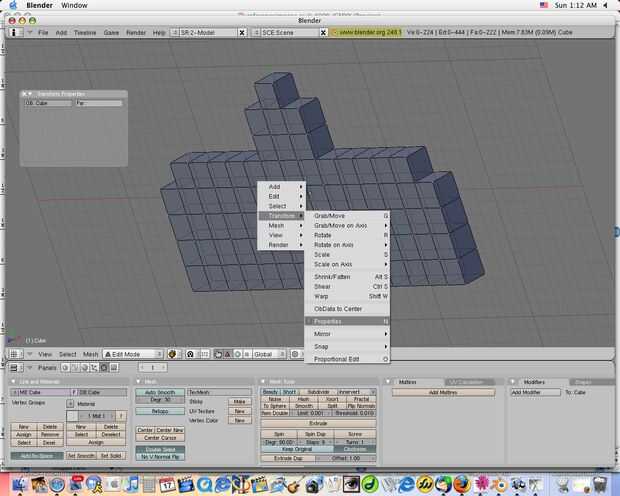Open the Mirror submenu entry
The width and height of the screenshot is (620, 496).
point(347,334)
